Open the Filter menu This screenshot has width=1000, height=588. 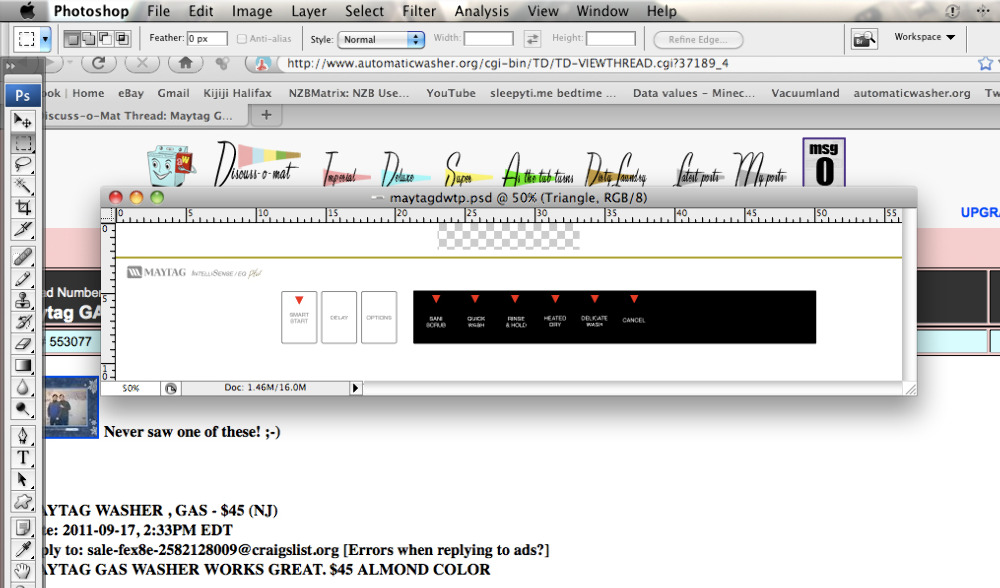419,11
